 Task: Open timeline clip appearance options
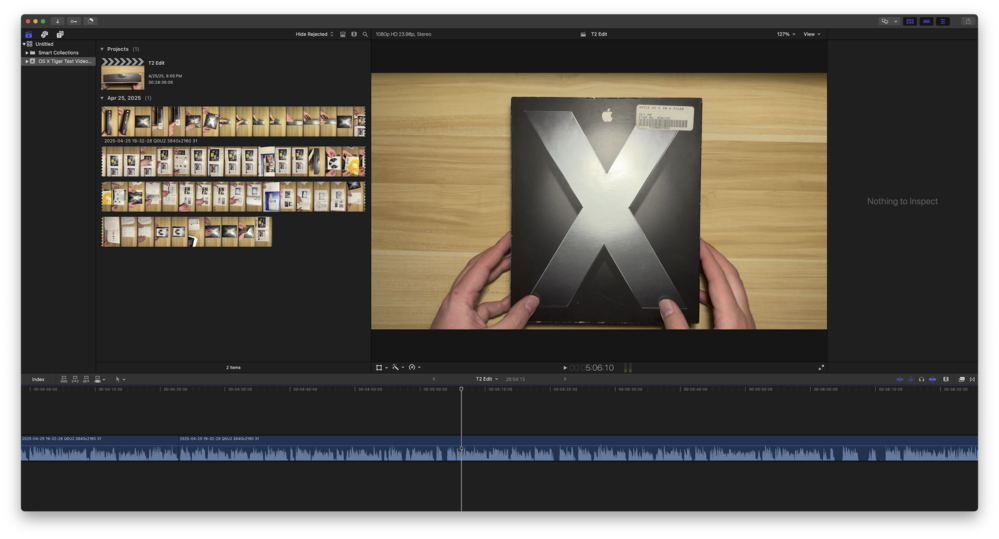(946, 380)
